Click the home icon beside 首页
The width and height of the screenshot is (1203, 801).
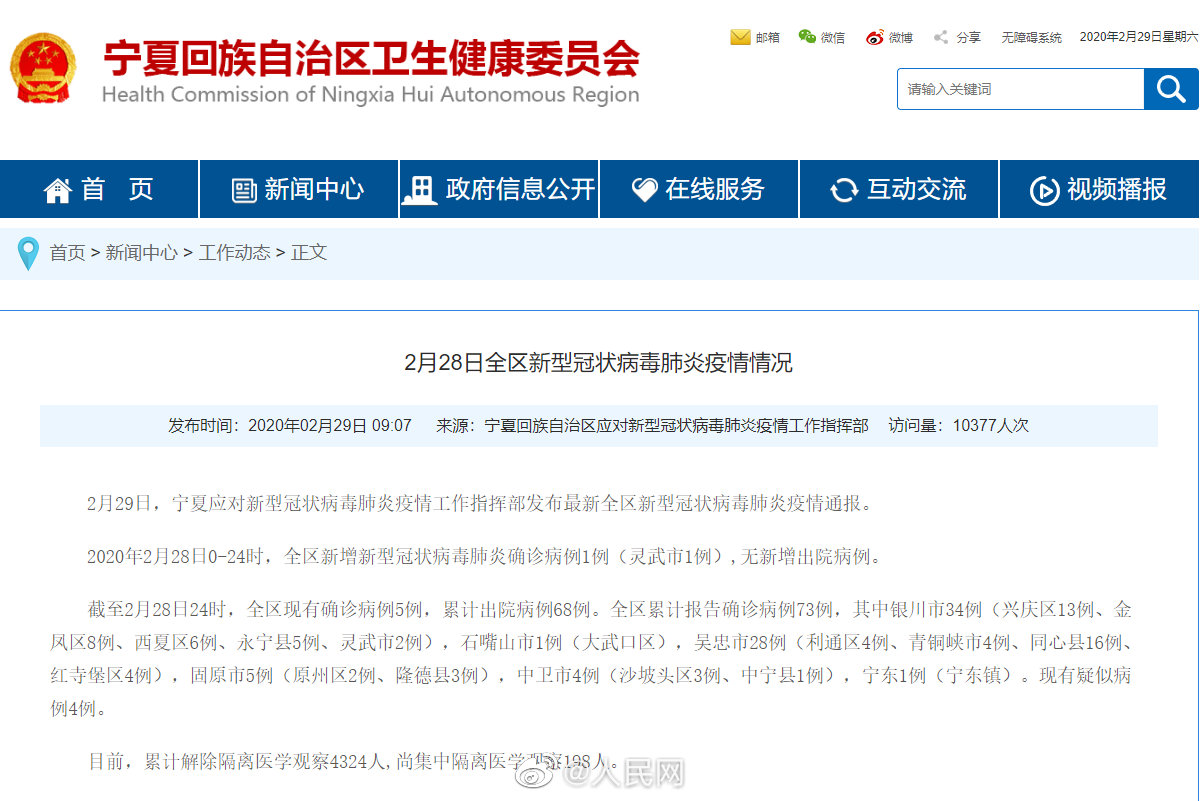[x=58, y=190]
